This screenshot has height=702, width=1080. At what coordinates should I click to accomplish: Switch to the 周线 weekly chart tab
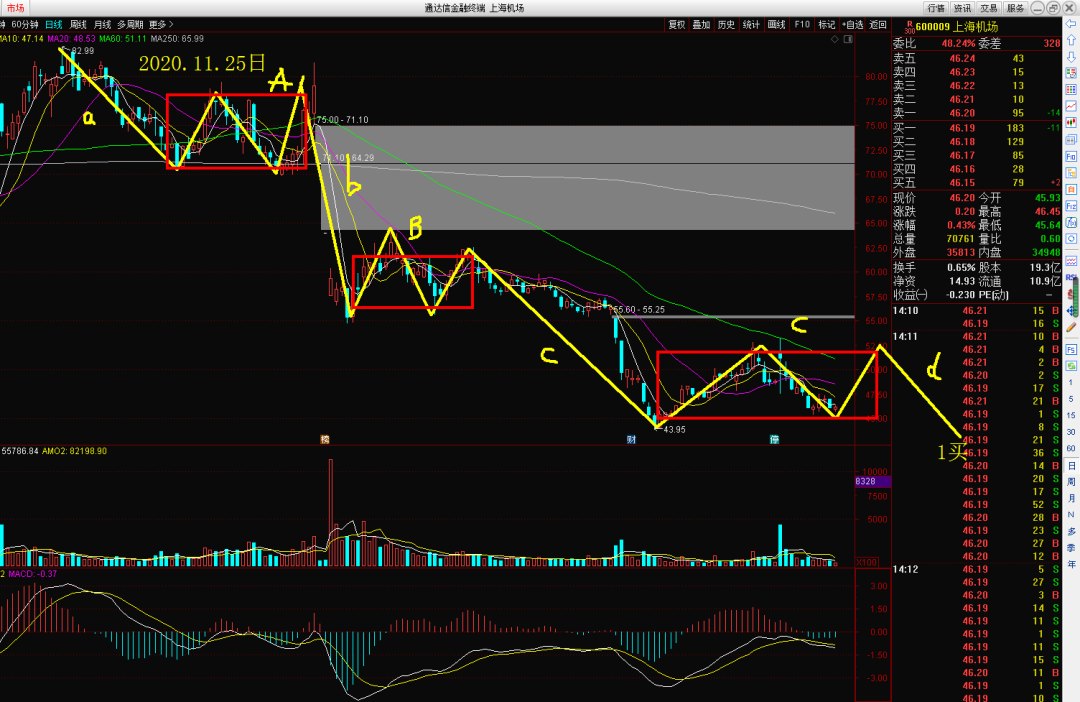point(79,25)
